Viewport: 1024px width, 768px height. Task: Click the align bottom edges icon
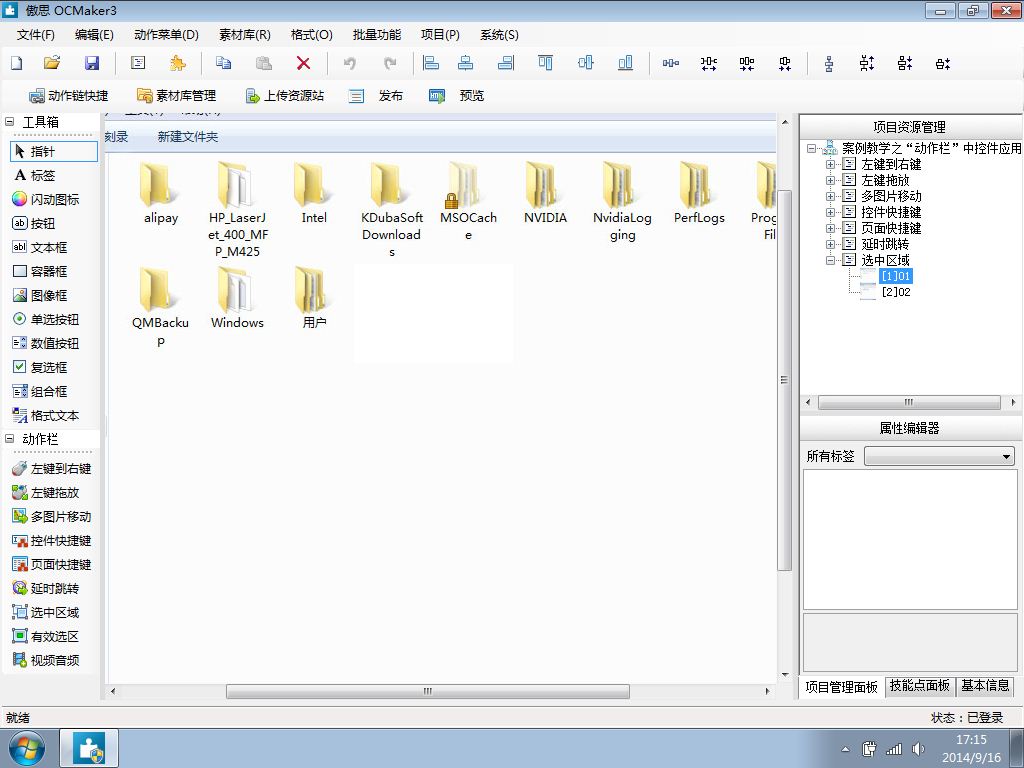click(x=626, y=63)
